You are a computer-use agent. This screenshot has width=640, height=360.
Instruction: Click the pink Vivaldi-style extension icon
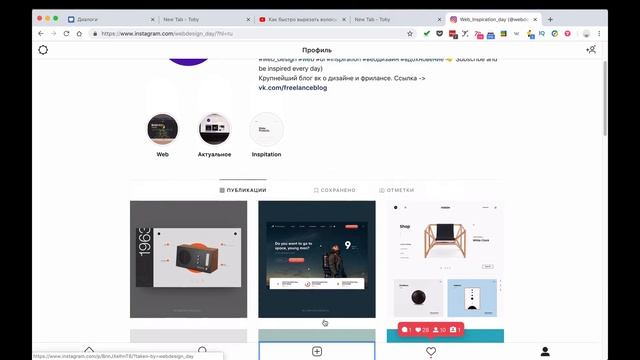(x=567, y=33)
